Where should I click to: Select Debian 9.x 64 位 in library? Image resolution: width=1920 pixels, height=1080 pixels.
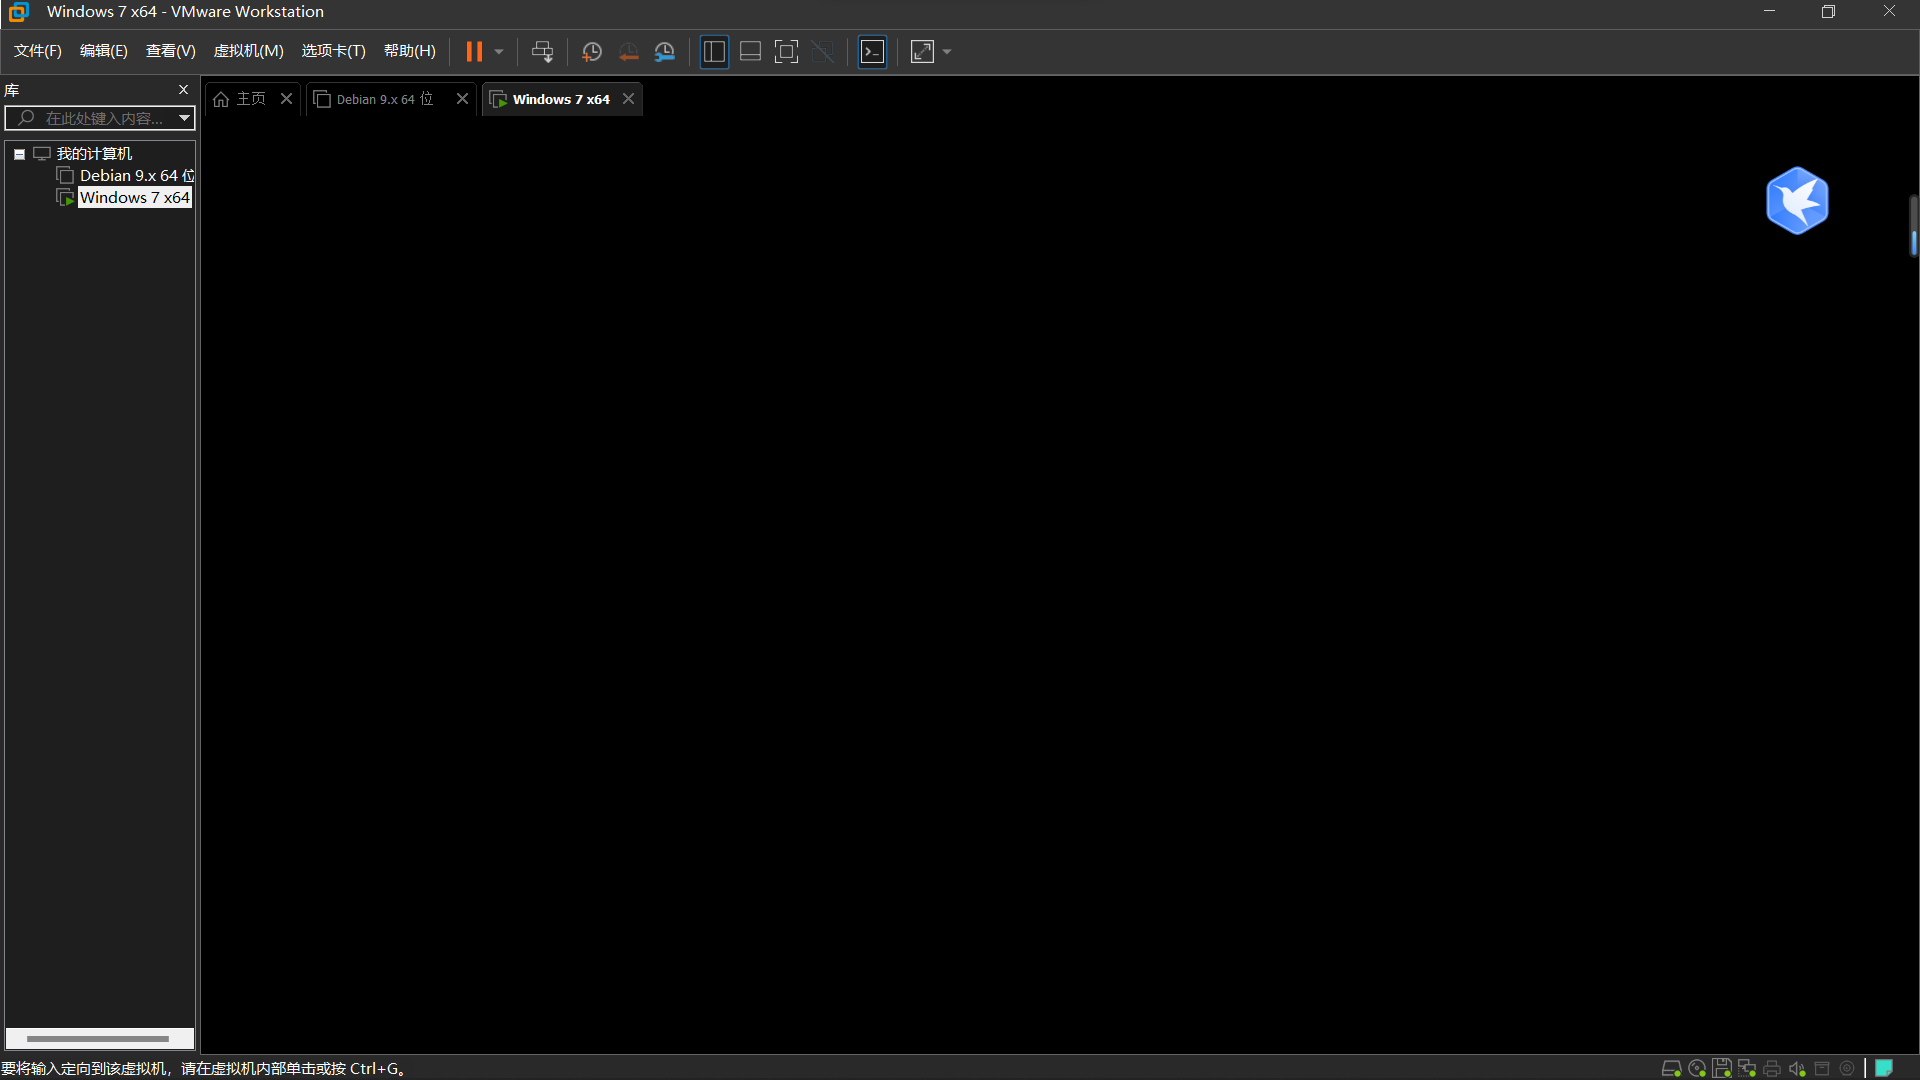coord(137,176)
